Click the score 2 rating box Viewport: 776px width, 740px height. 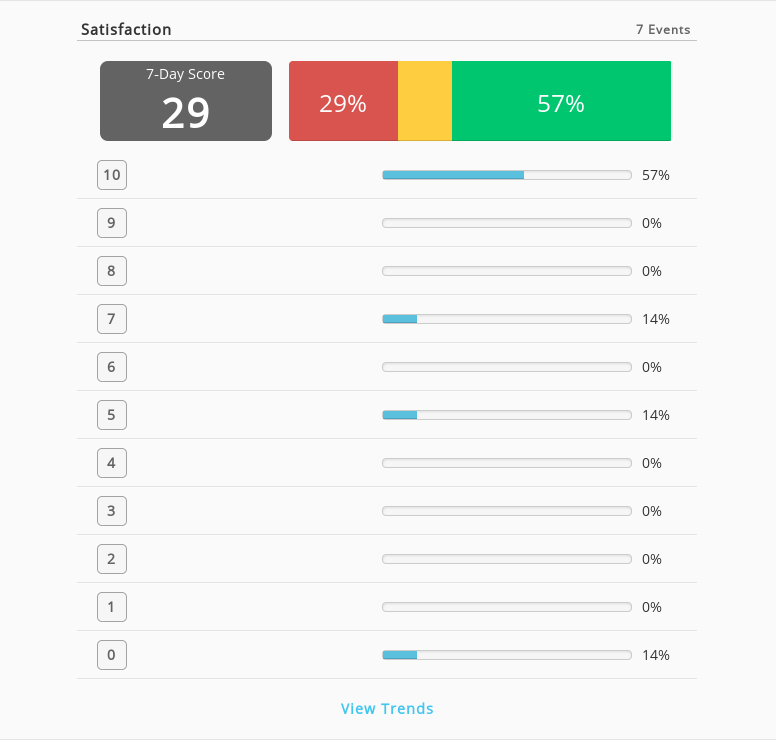point(112,559)
